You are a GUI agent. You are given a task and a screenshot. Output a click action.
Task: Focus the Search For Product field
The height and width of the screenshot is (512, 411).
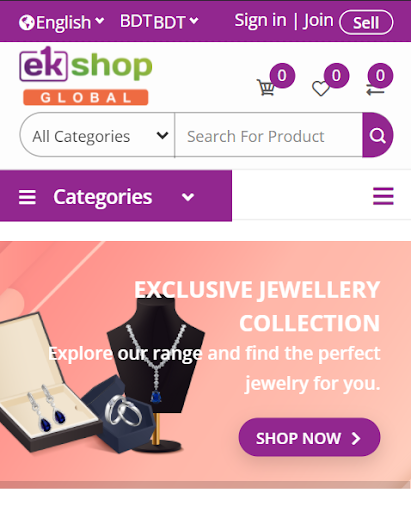point(269,135)
